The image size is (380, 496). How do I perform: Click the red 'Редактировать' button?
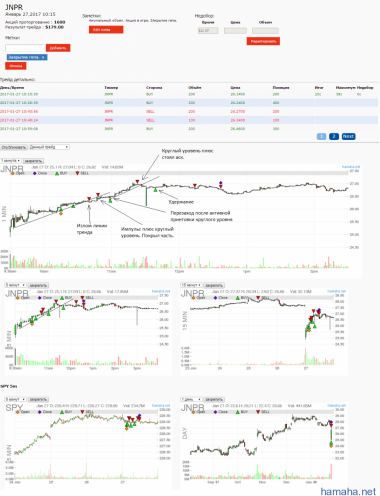coord(263,41)
